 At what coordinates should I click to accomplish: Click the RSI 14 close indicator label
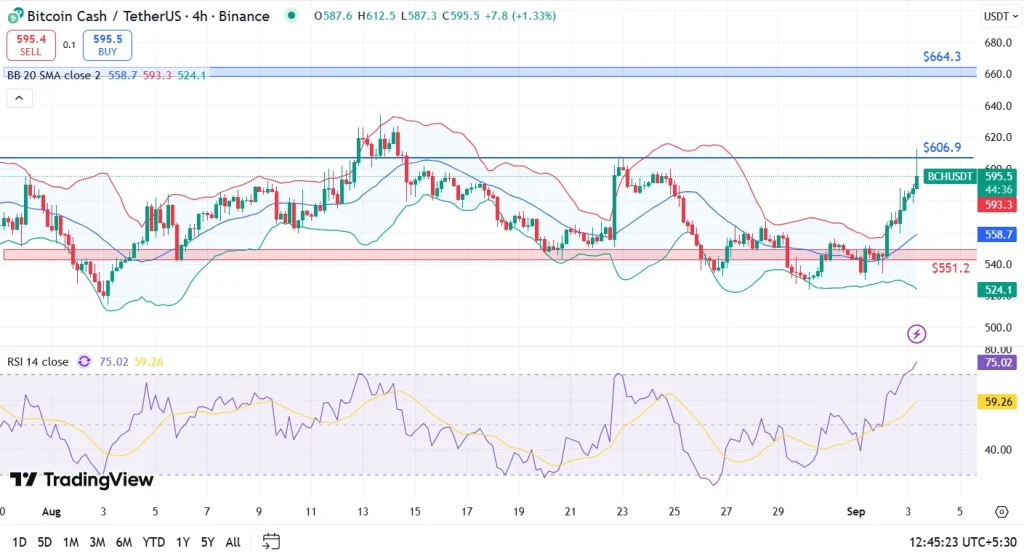click(x=38, y=362)
